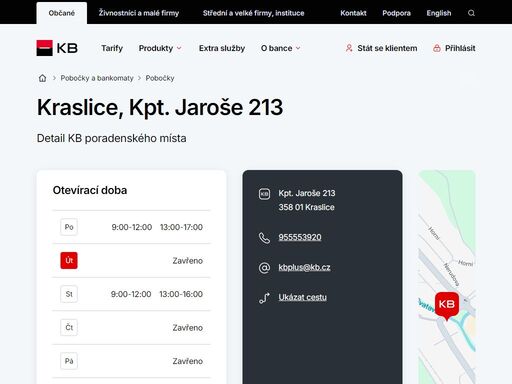Click the email @ icon
The height and width of the screenshot is (384, 512).
click(264, 268)
